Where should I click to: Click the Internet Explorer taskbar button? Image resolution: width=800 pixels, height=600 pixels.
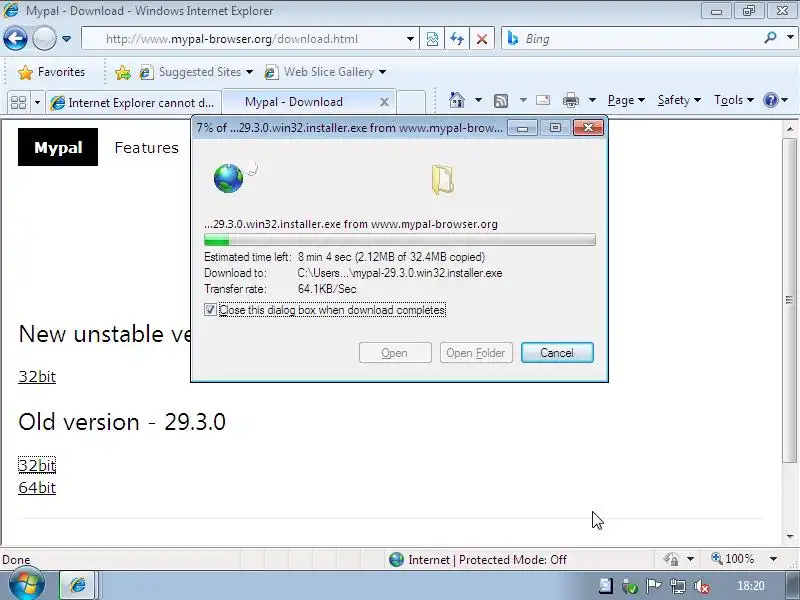click(x=78, y=585)
